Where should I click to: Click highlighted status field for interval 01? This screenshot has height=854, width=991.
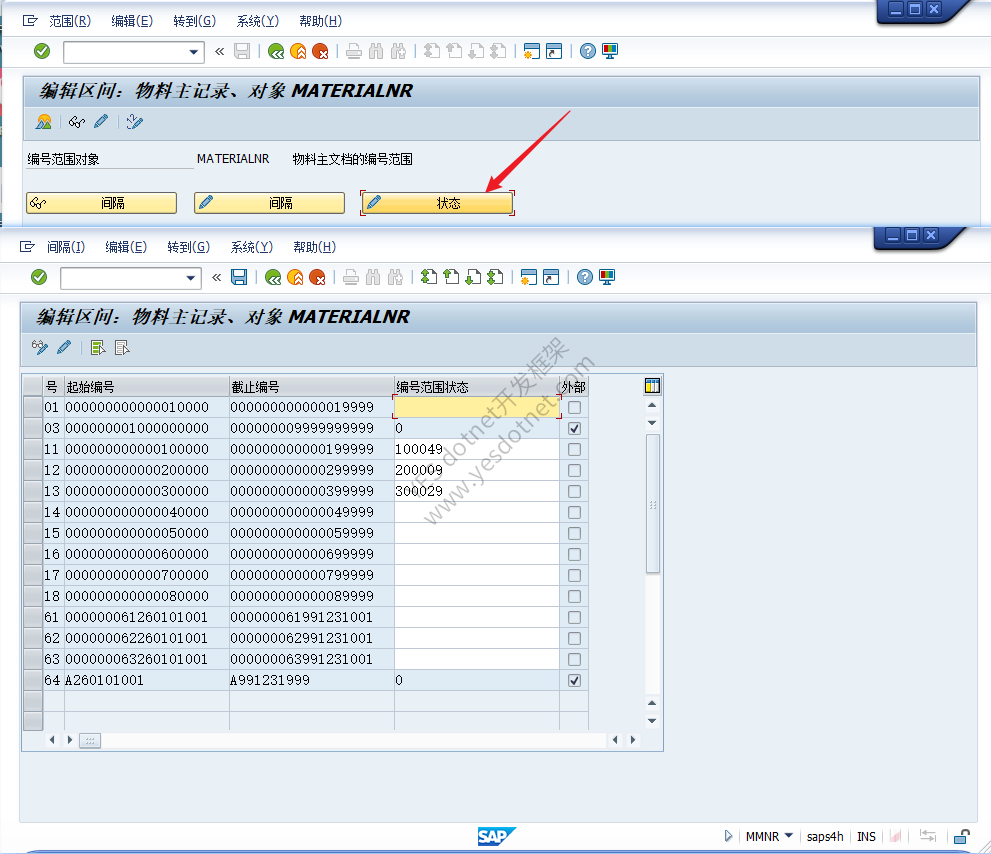click(x=477, y=407)
